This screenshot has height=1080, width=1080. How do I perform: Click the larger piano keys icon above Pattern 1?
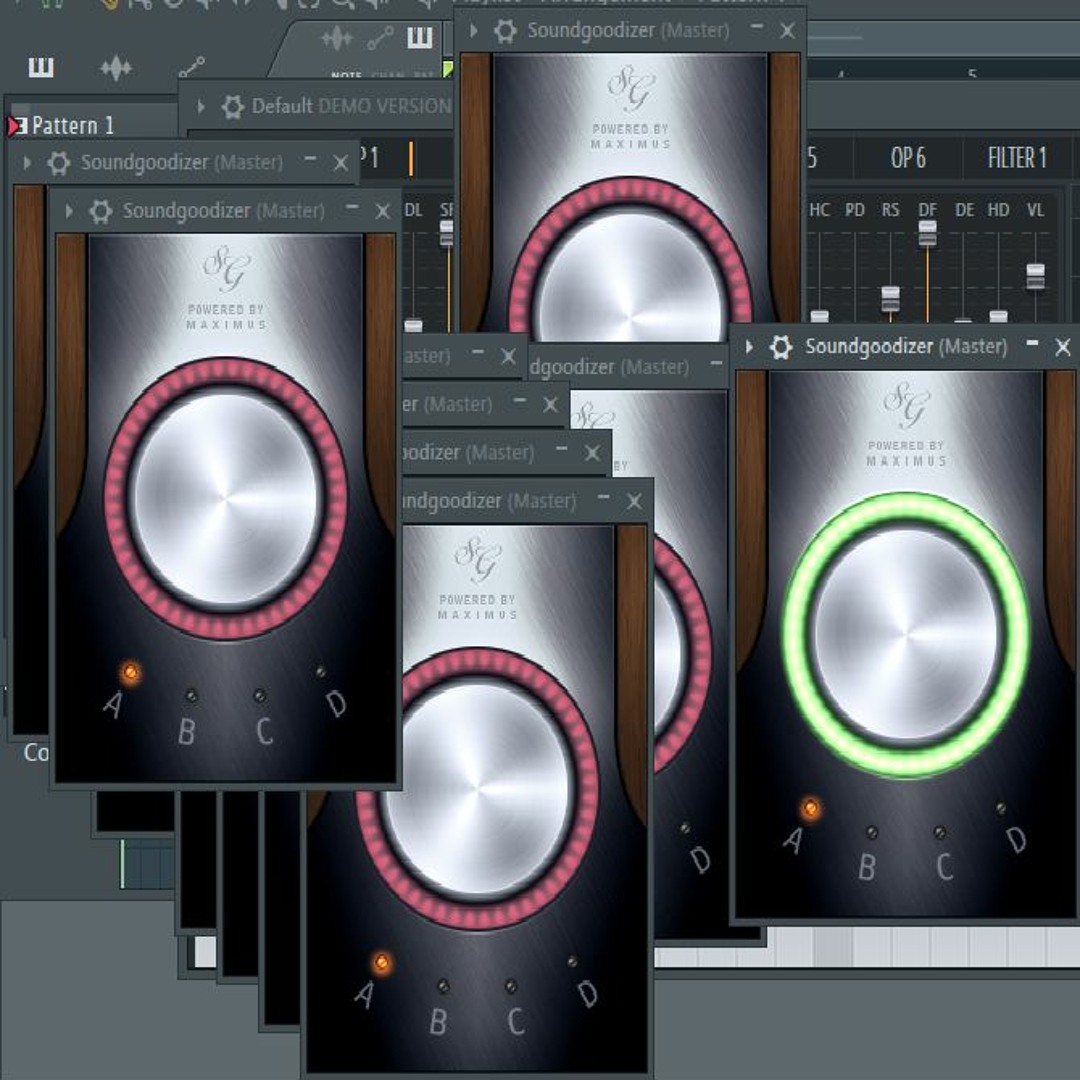pos(41,68)
